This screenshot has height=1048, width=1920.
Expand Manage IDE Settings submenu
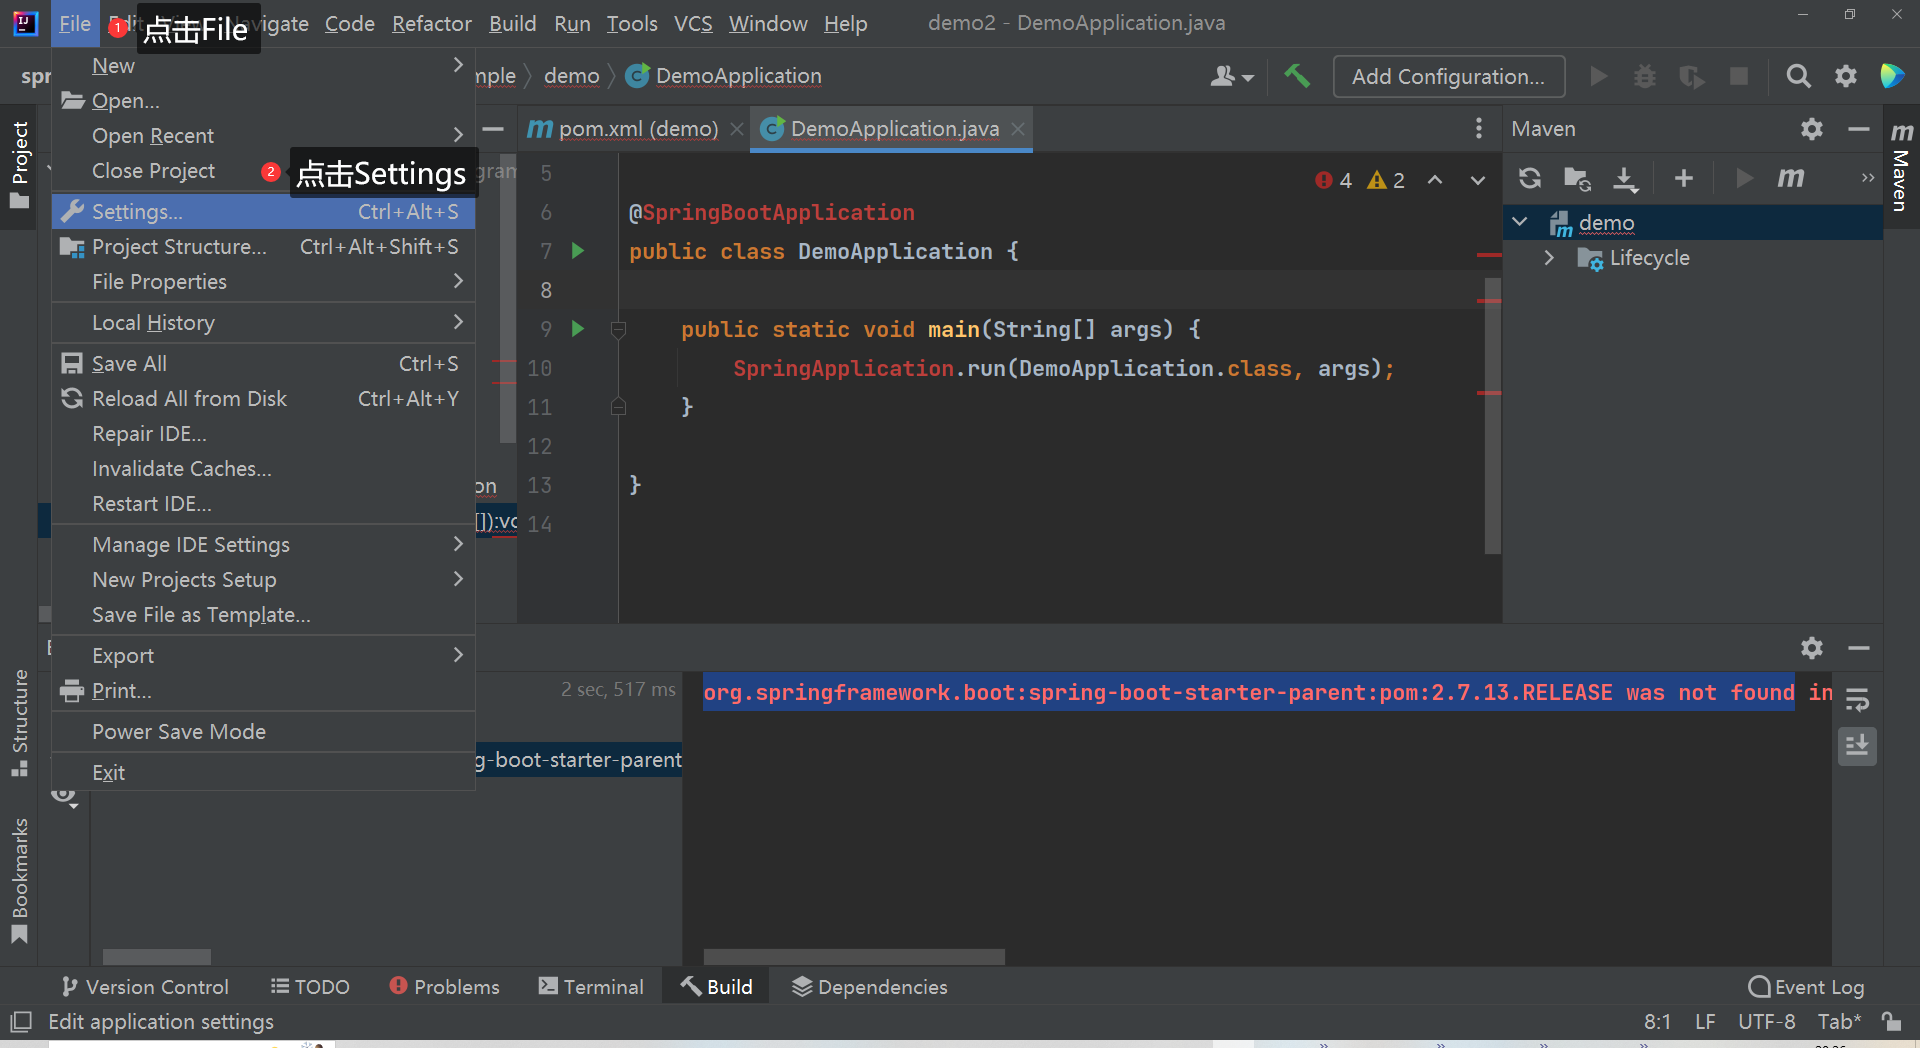pos(458,544)
